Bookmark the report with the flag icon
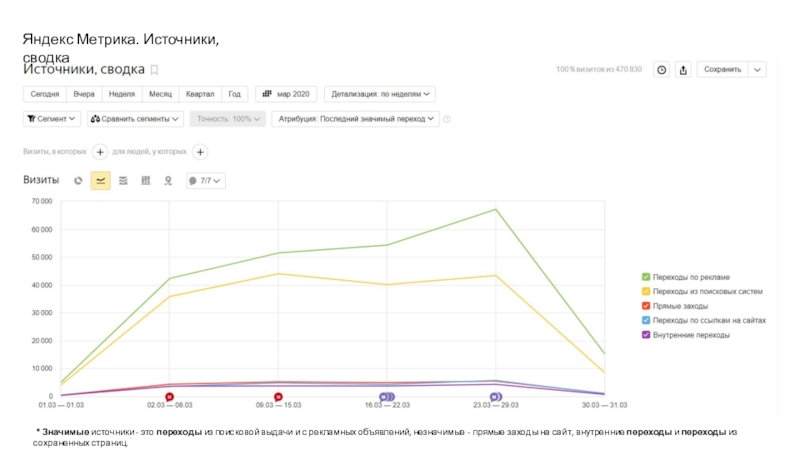800x450 pixels. pos(153,70)
